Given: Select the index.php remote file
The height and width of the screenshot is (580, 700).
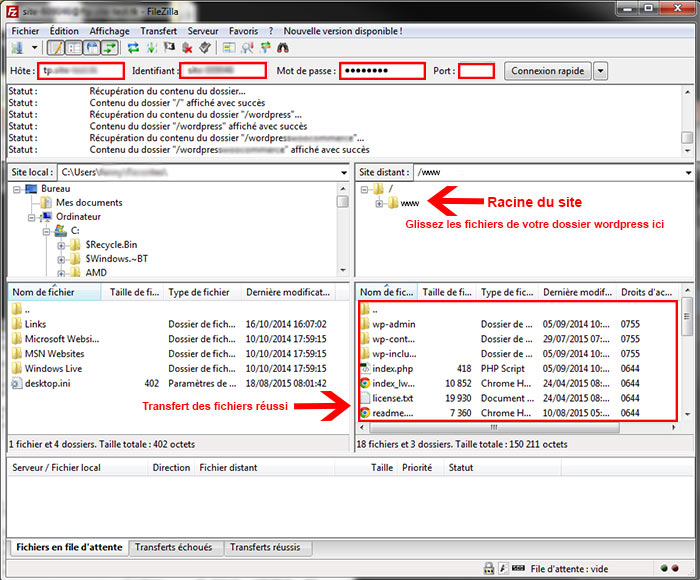Looking at the screenshot, I should pos(518,368).
